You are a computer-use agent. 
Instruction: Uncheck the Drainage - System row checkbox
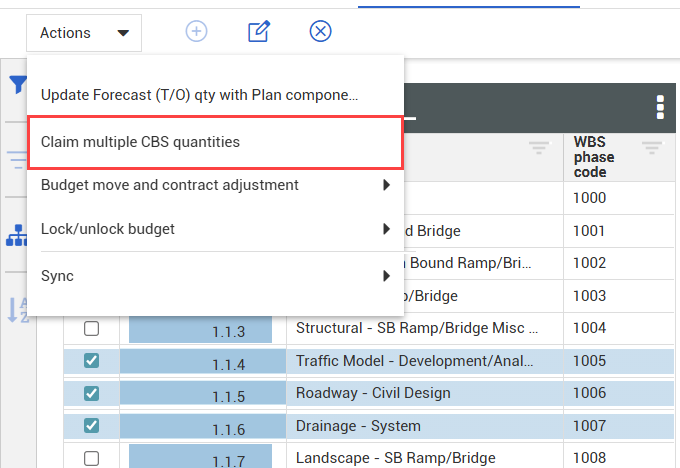(x=91, y=426)
